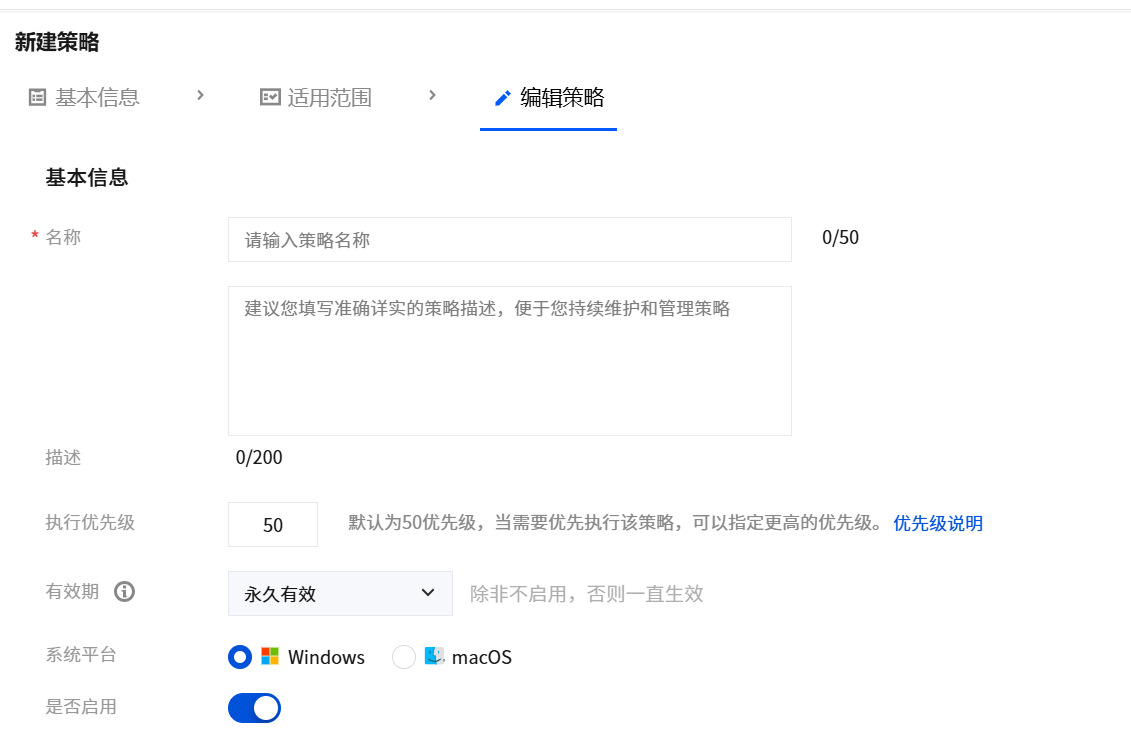Toggle the 是否启用 switch off
The width and height of the screenshot is (1131, 750).
(x=255, y=708)
